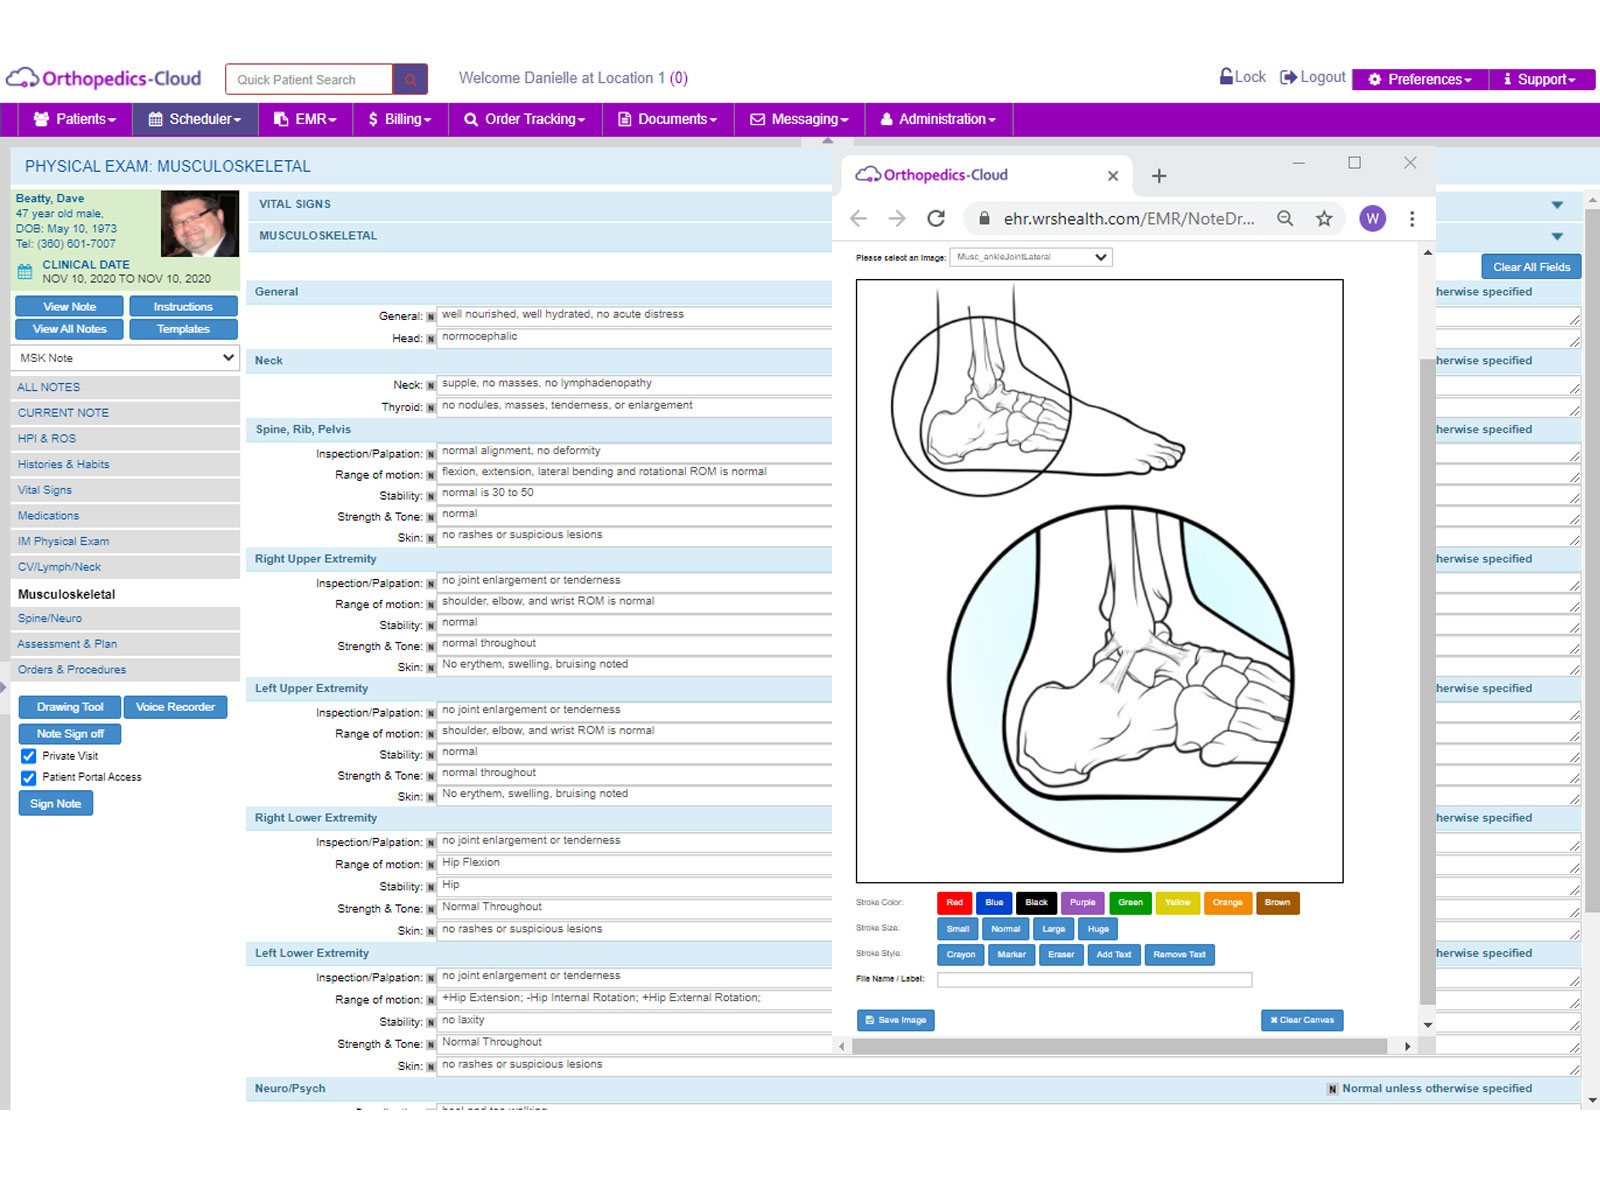Image resolution: width=1600 pixels, height=1200 pixels.
Task: Choose the Eraser stroke style
Action: [1061, 955]
